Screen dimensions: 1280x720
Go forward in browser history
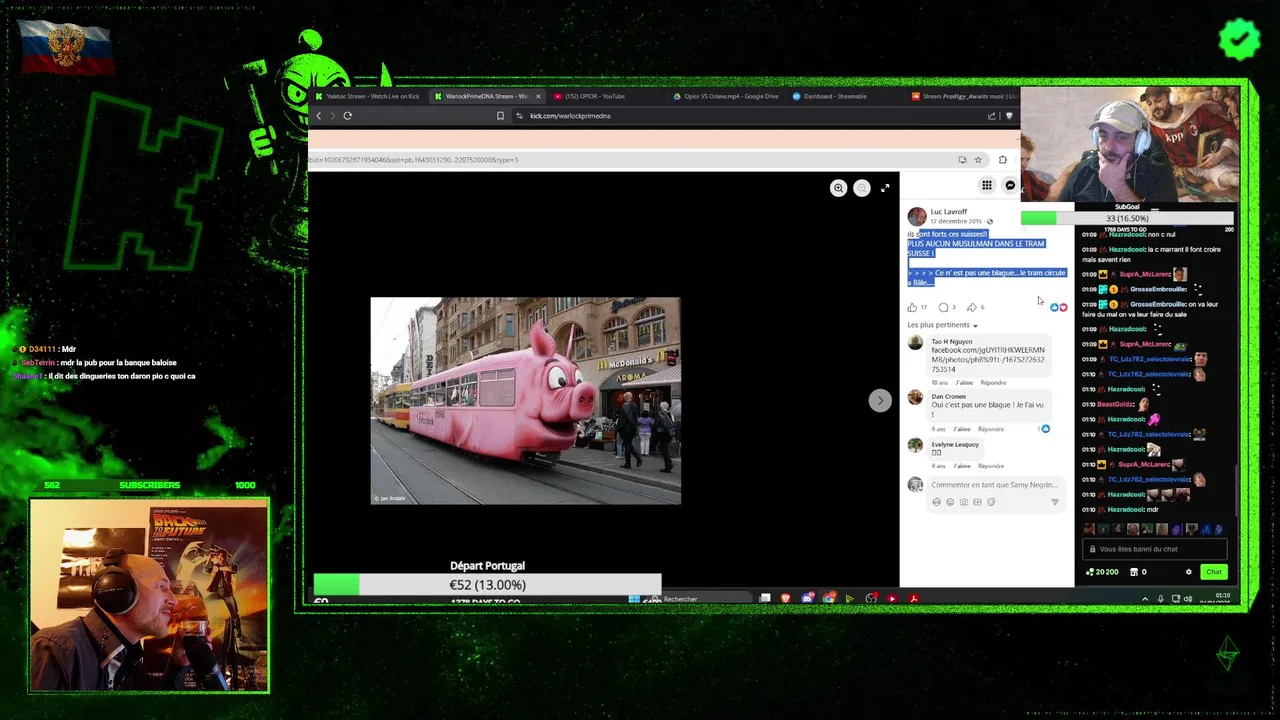pyautogui.click(x=333, y=116)
